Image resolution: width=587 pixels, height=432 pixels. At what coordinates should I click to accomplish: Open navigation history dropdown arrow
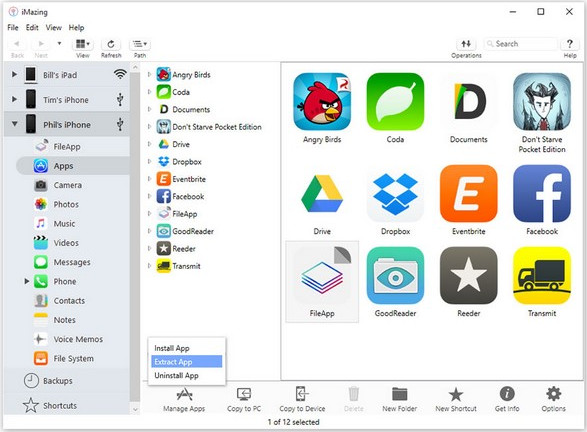point(59,43)
